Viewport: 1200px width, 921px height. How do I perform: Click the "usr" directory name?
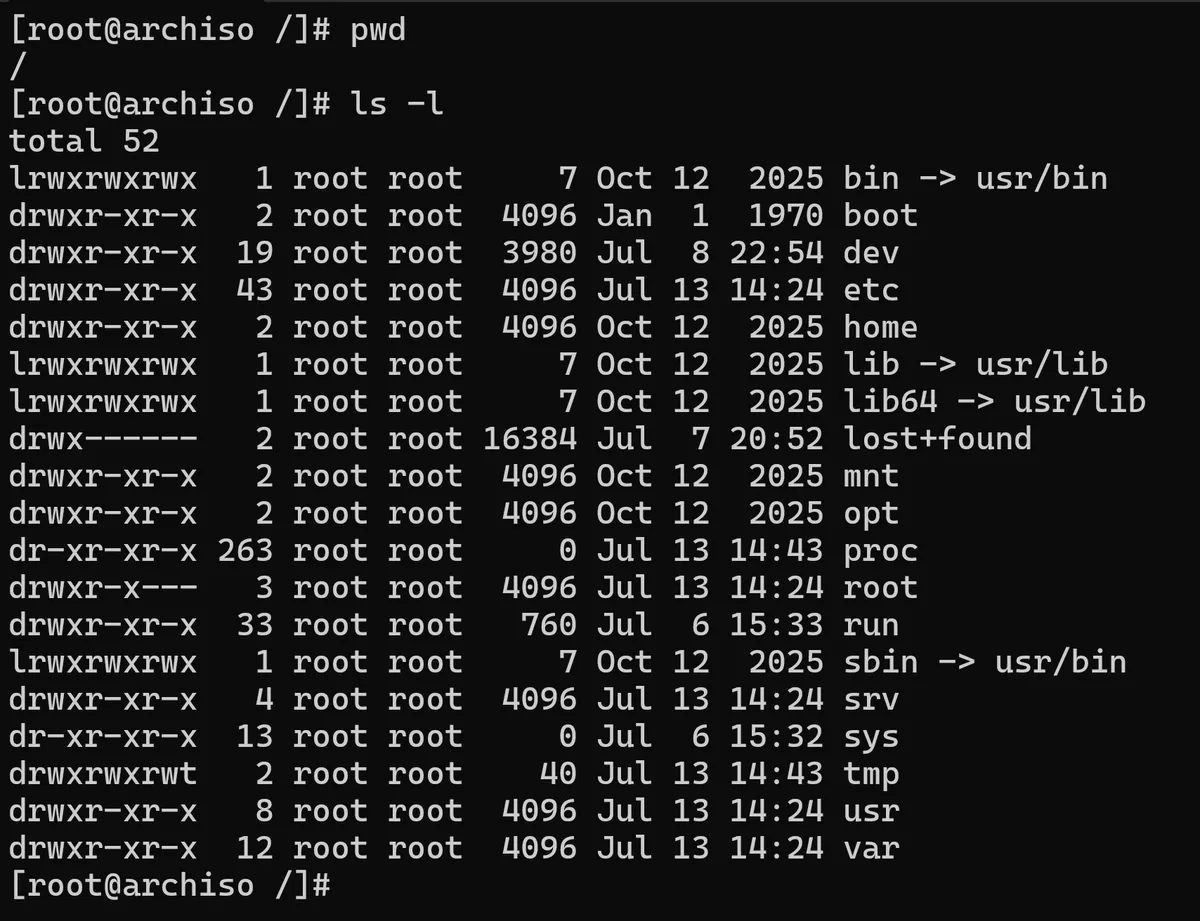871,811
